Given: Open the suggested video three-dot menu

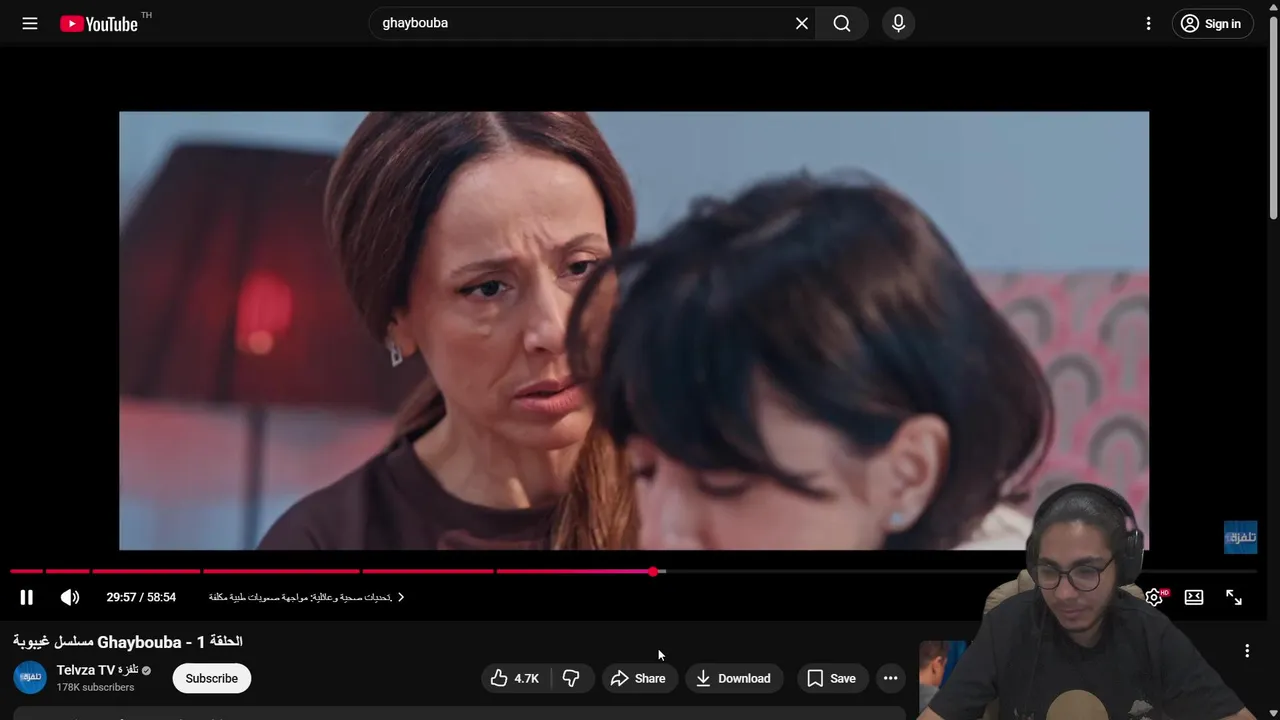Looking at the screenshot, I should tap(1247, 651).
